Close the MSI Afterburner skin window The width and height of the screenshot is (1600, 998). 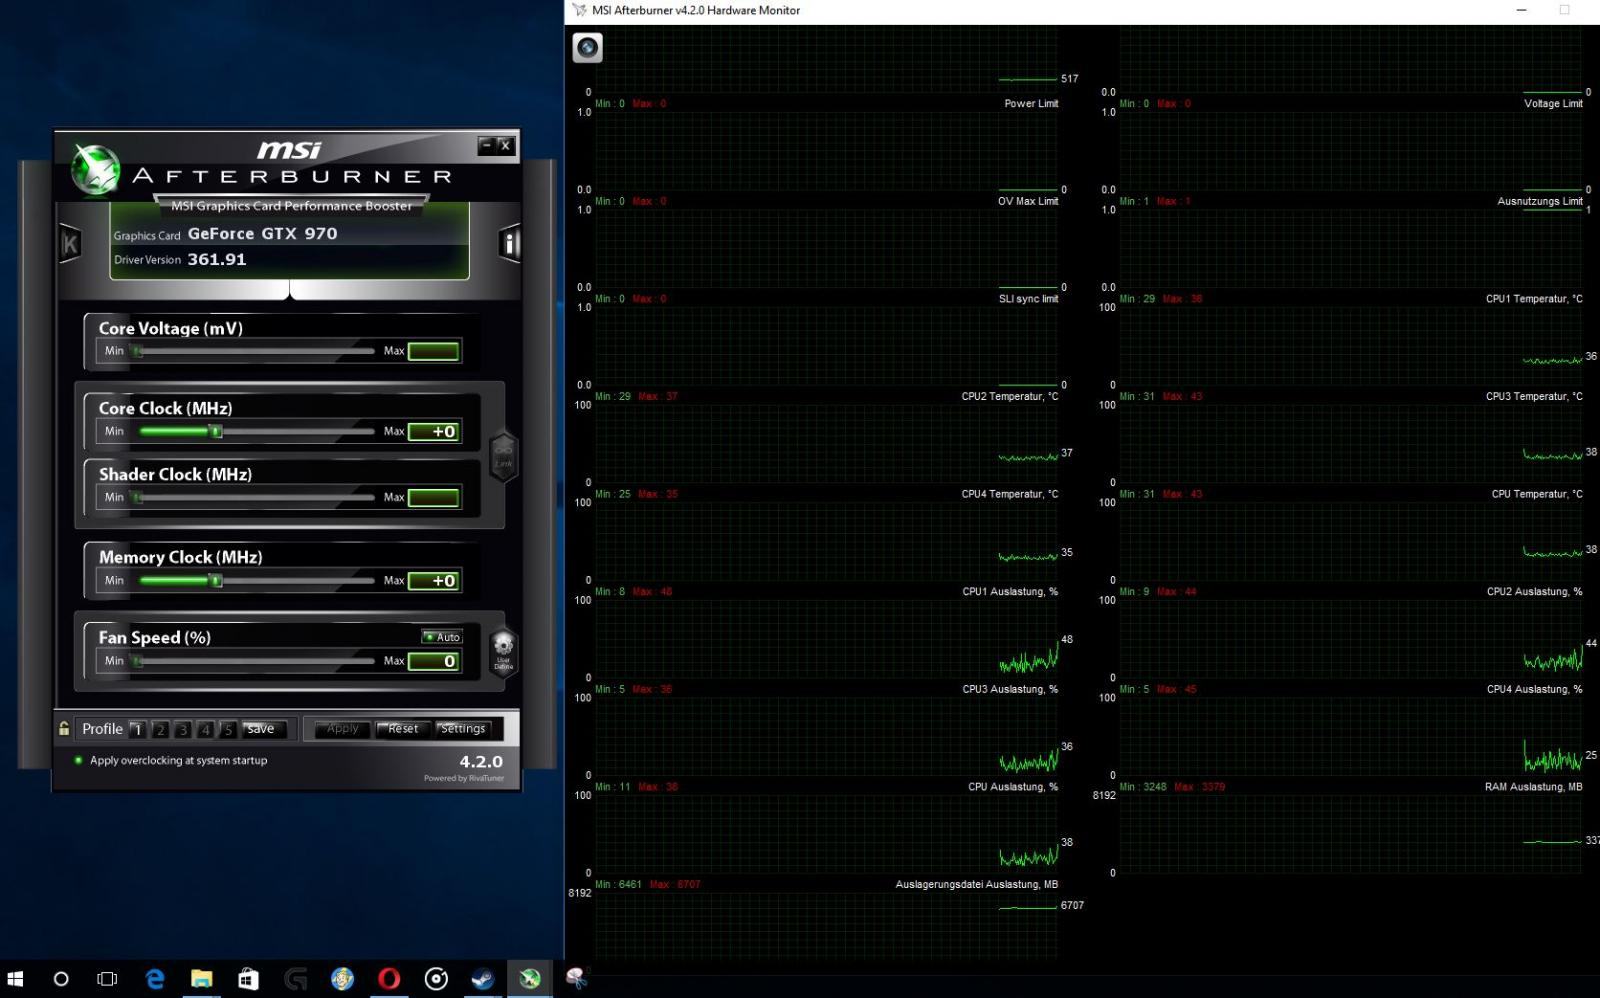pos(505,145)
